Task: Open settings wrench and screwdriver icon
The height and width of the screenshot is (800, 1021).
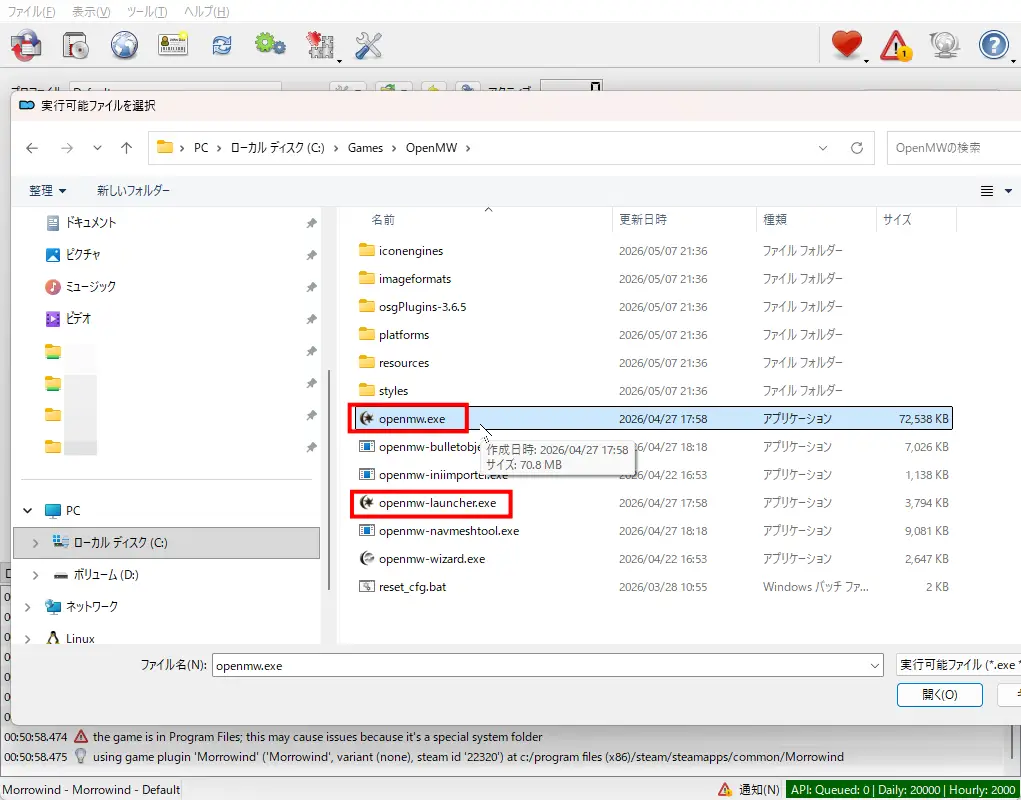Action: [x=368, y=46]
